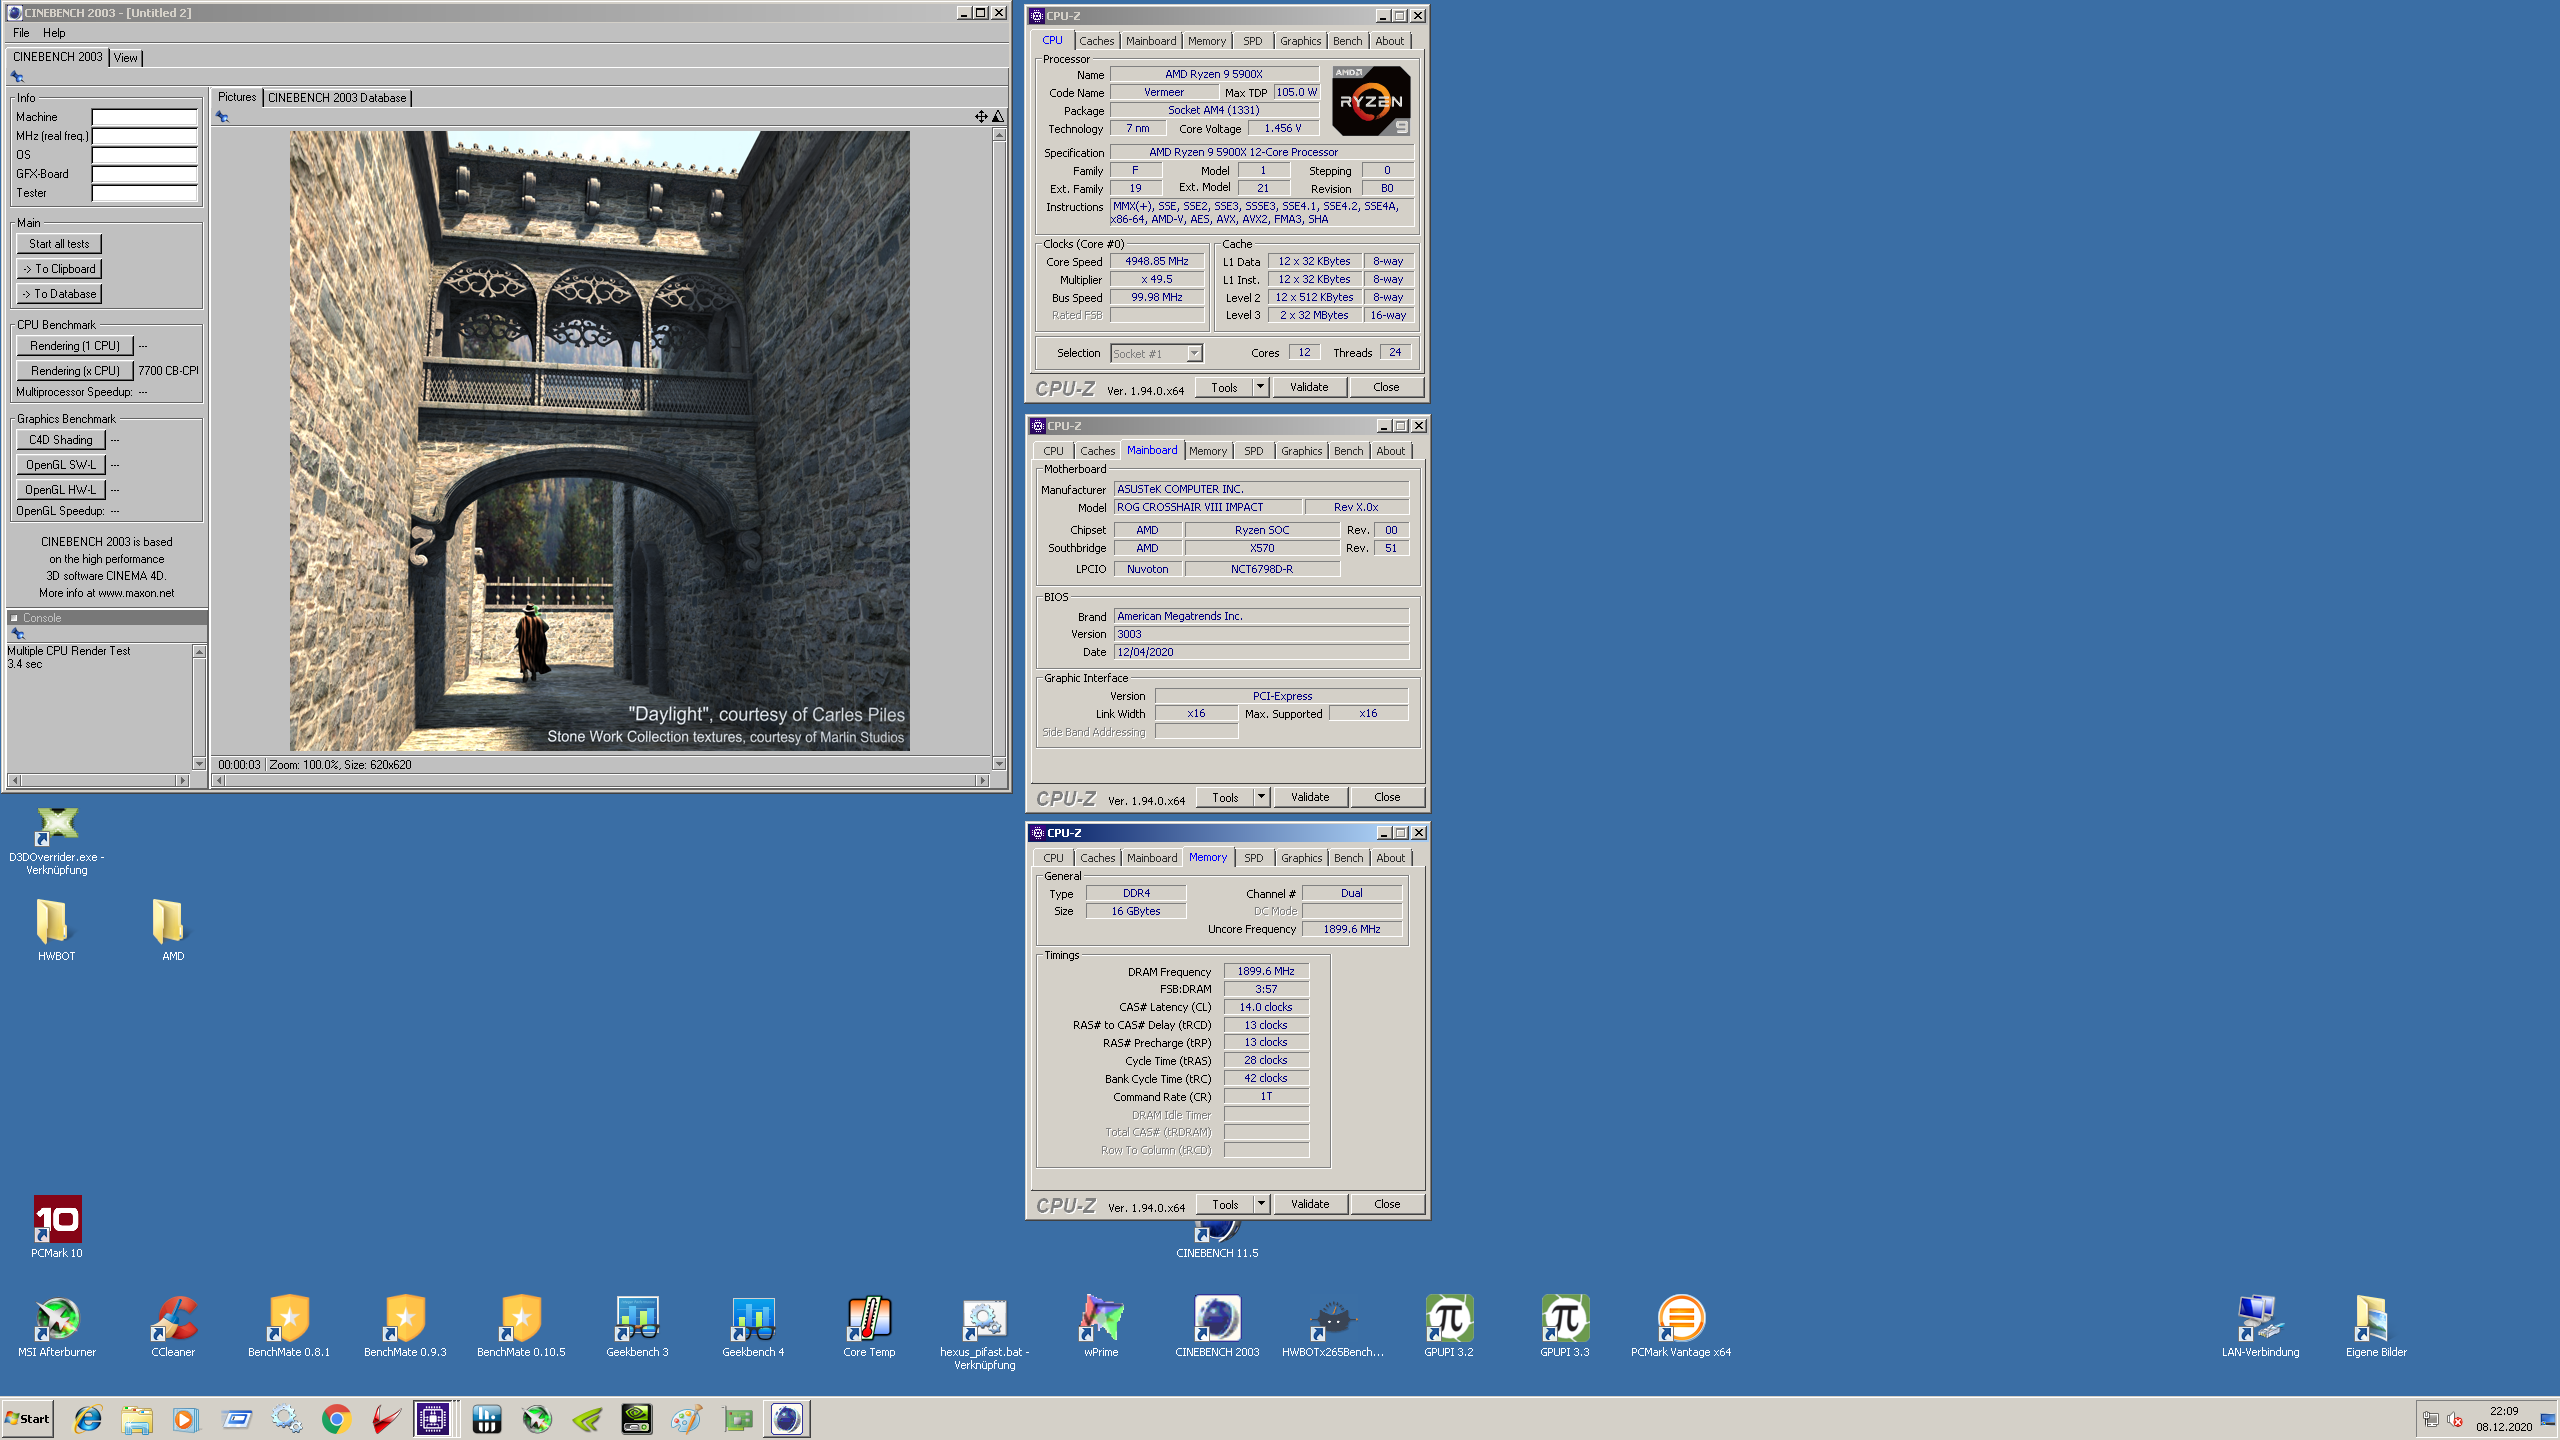Viewport: 2560px width, 1440px height.
Task: Open the PCMark 10 desktop icon
Action: tap(57, 1227)
